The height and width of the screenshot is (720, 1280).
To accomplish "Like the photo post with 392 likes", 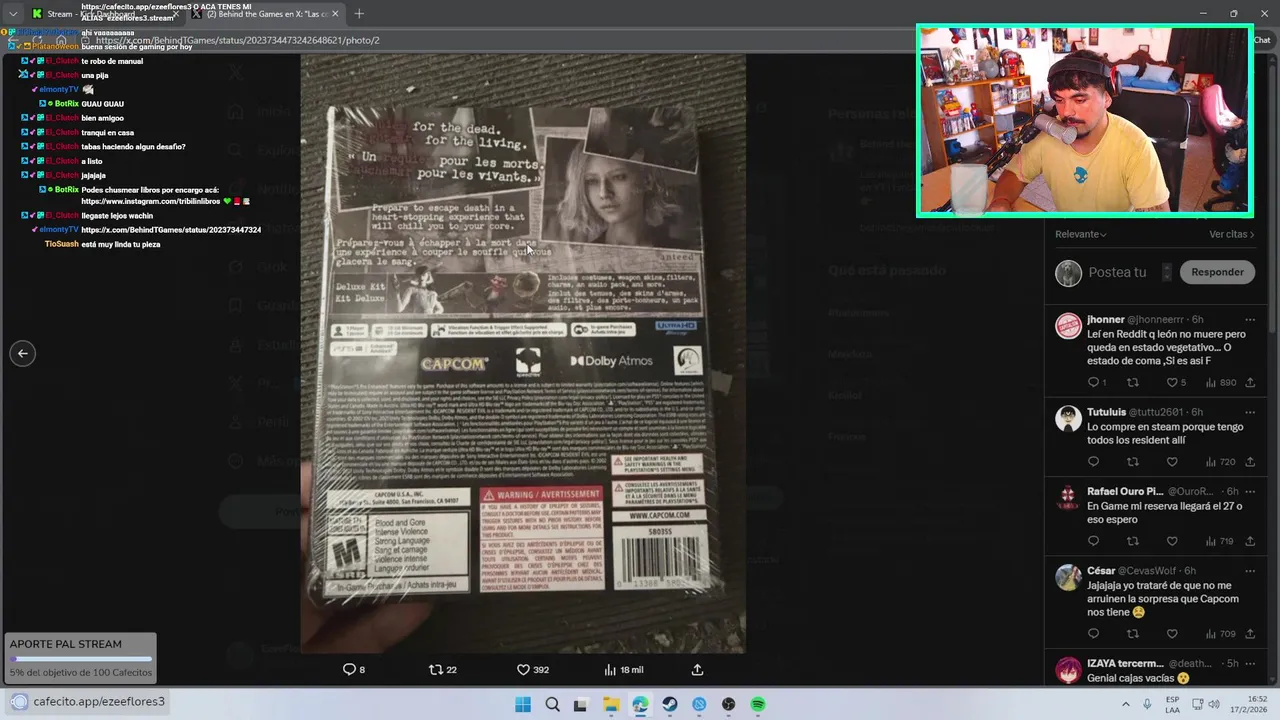I will coord(532,669).
